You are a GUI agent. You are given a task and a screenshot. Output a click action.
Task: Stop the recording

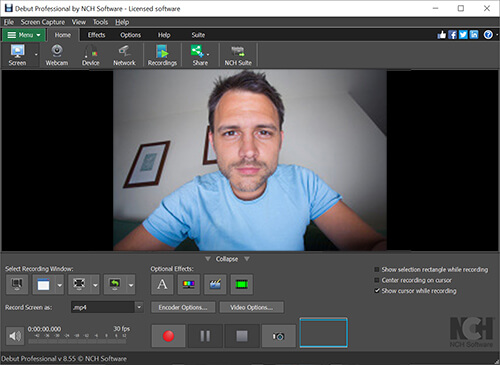[x=242, y=336]
